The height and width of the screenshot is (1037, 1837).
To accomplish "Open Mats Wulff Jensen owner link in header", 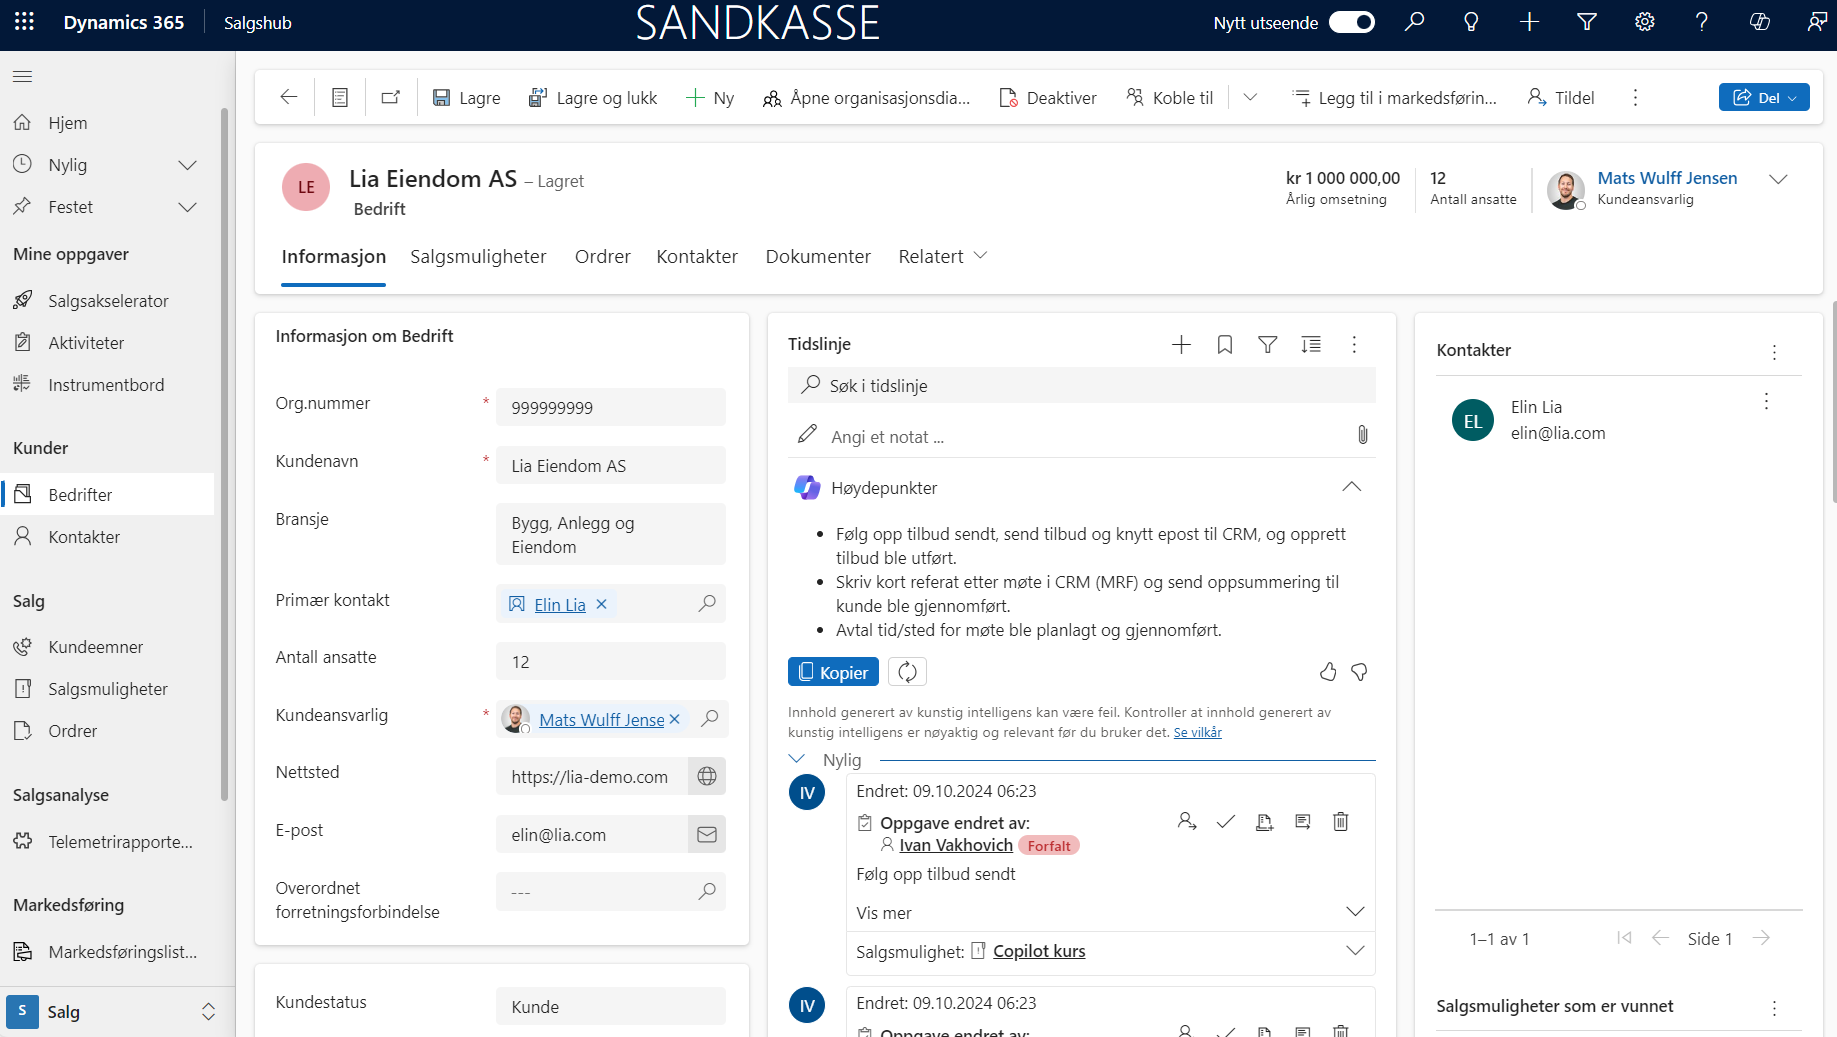I will [1667, 178].
